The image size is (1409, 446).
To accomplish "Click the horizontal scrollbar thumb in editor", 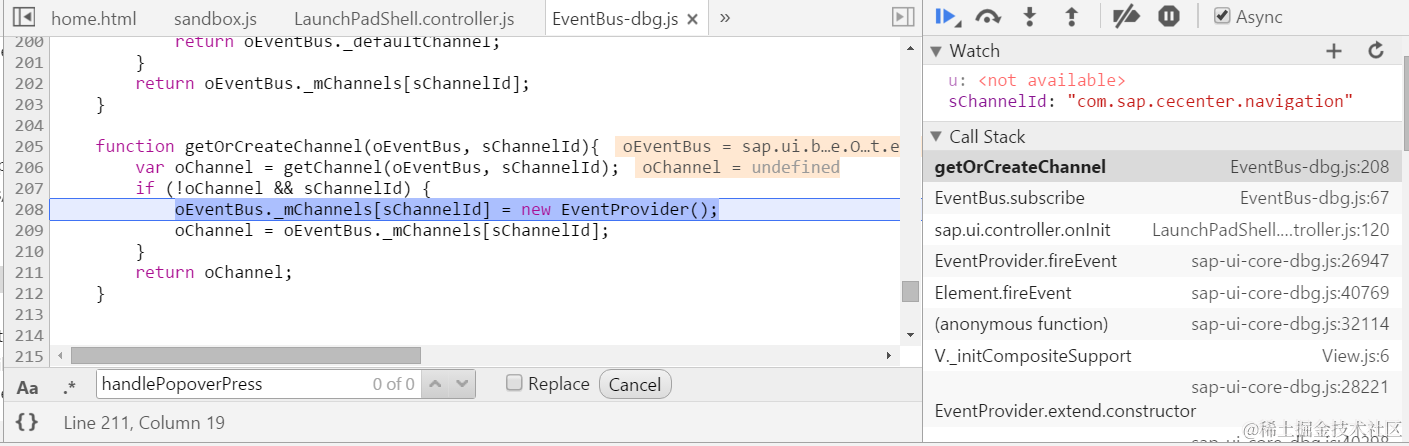I will click(x=246, y=355).
